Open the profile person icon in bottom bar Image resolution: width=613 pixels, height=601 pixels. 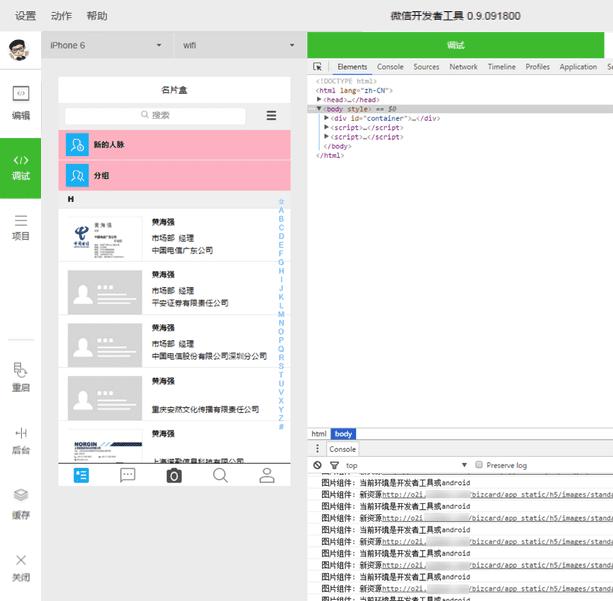(267, 475)
